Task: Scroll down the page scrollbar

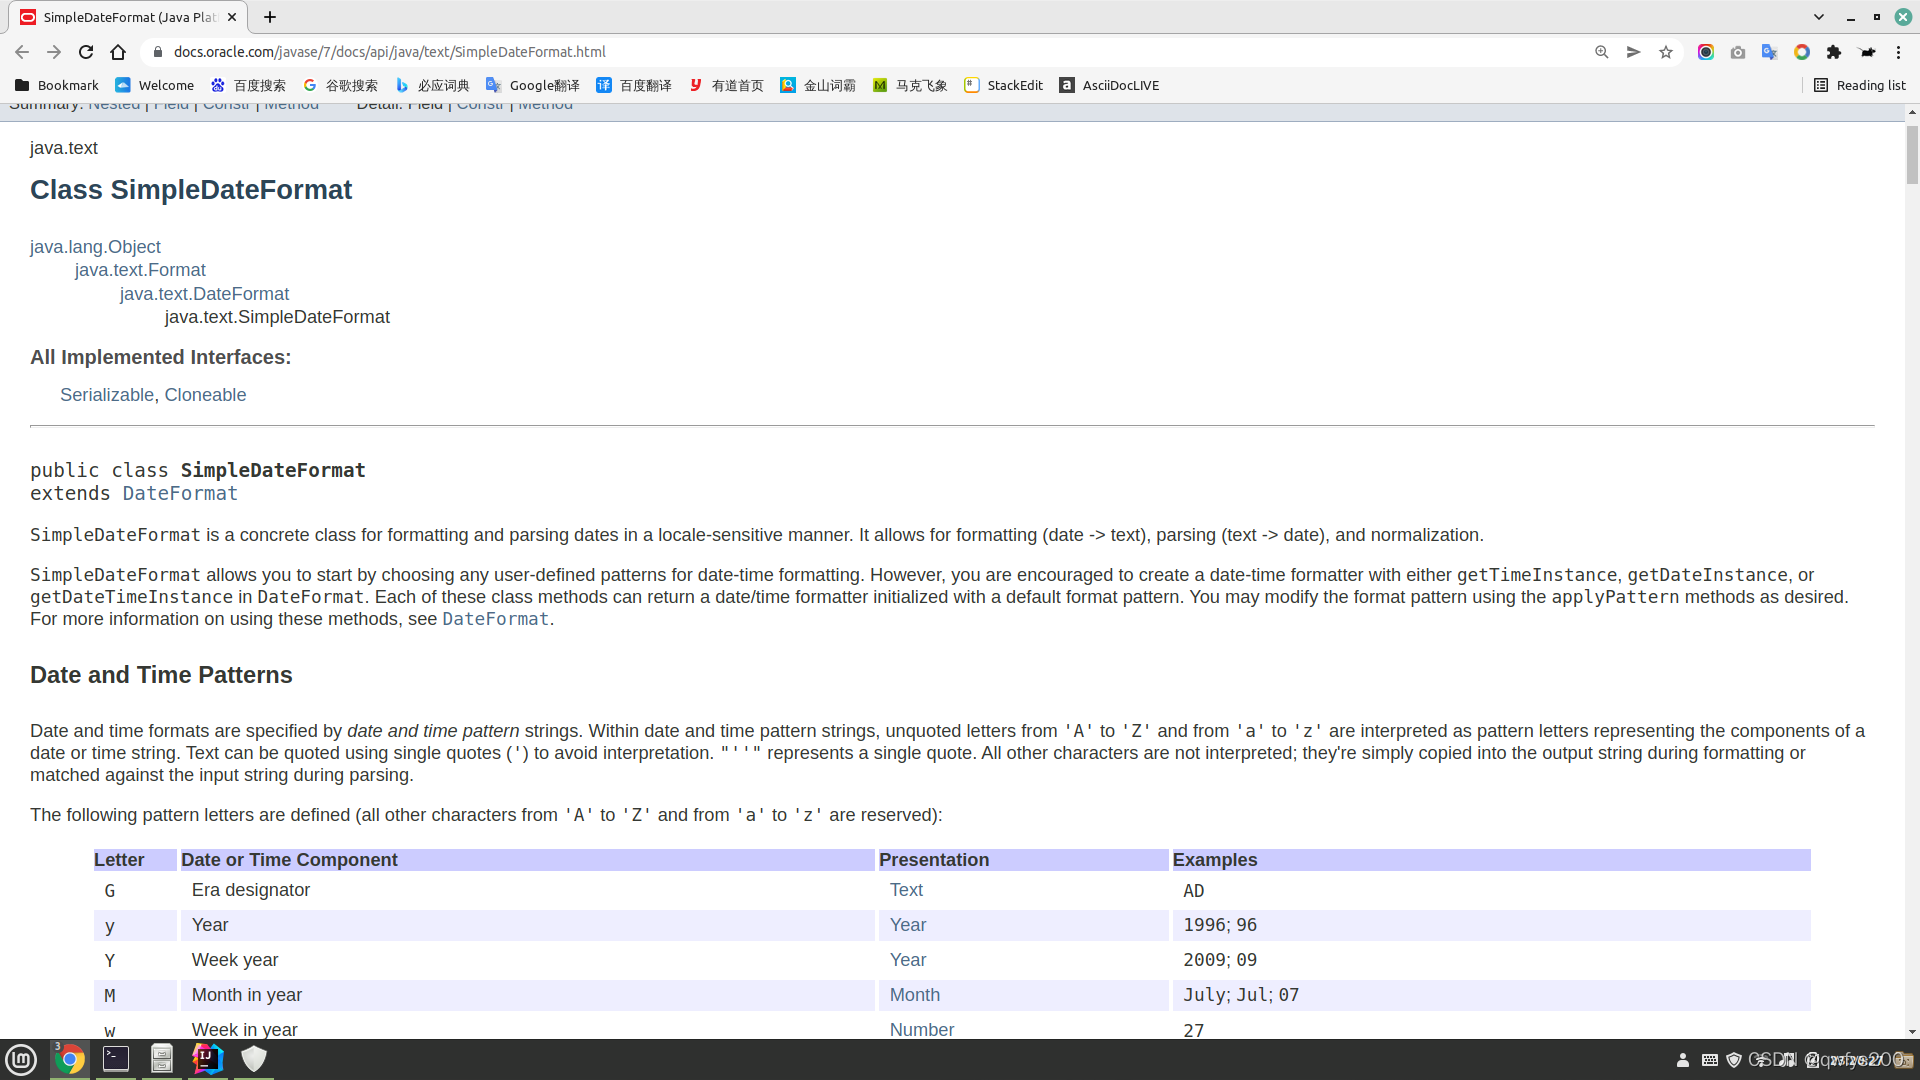Action: click(1911, 1033)
